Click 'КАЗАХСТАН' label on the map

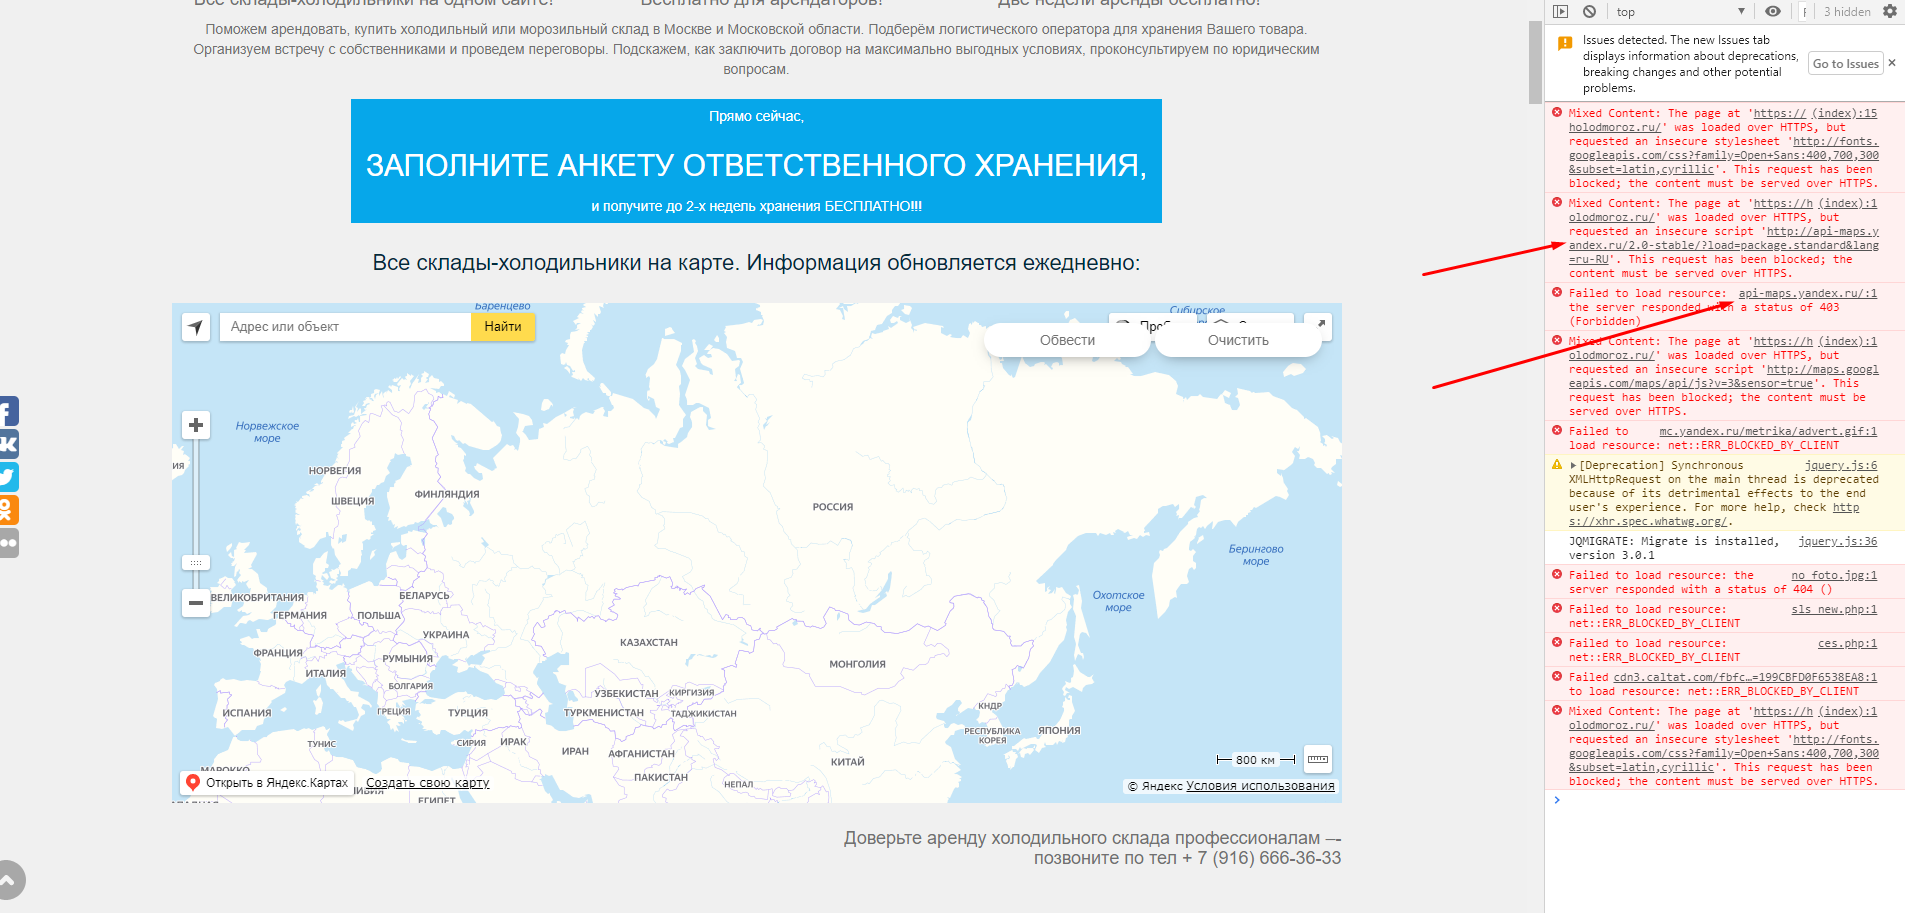649,642
